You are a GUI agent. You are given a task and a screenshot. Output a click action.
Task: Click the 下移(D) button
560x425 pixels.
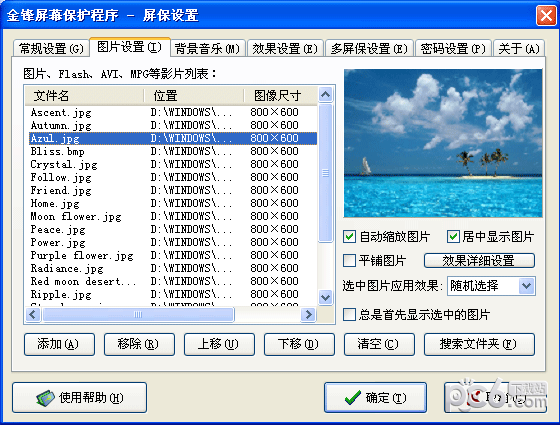coord(299,344)
